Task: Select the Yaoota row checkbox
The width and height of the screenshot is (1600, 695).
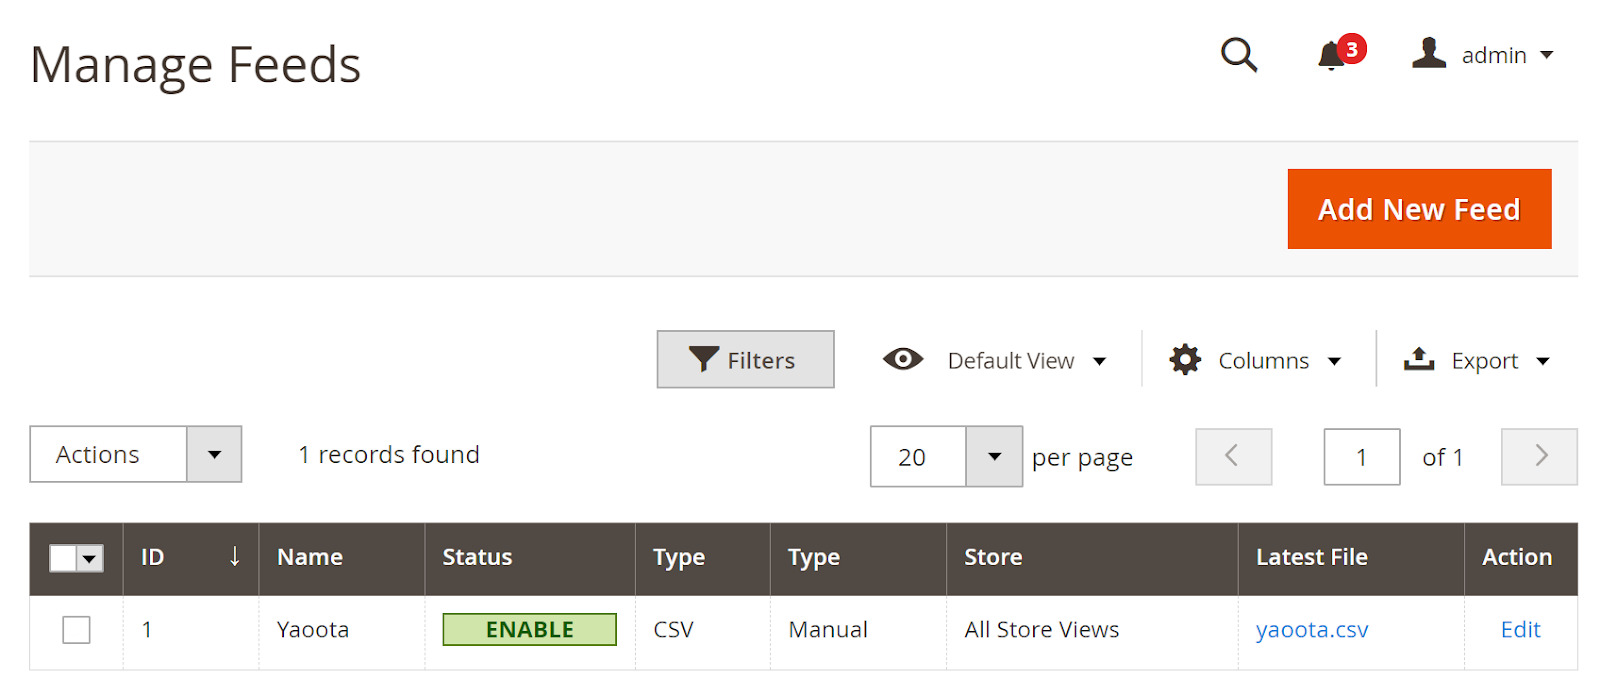Action: pyautogui.click(x=76, y=630)
